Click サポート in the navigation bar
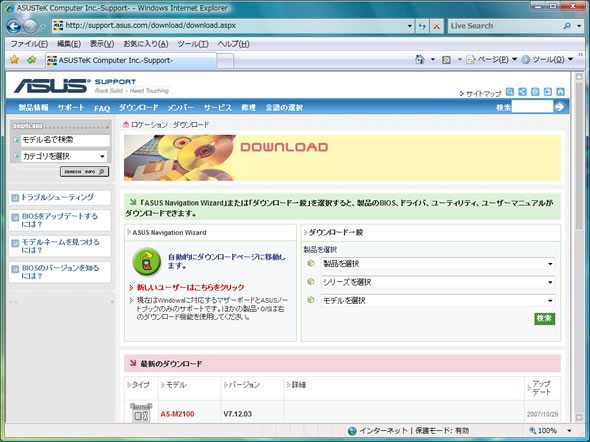This screenshot has height=442, width=590. [71, 108]
